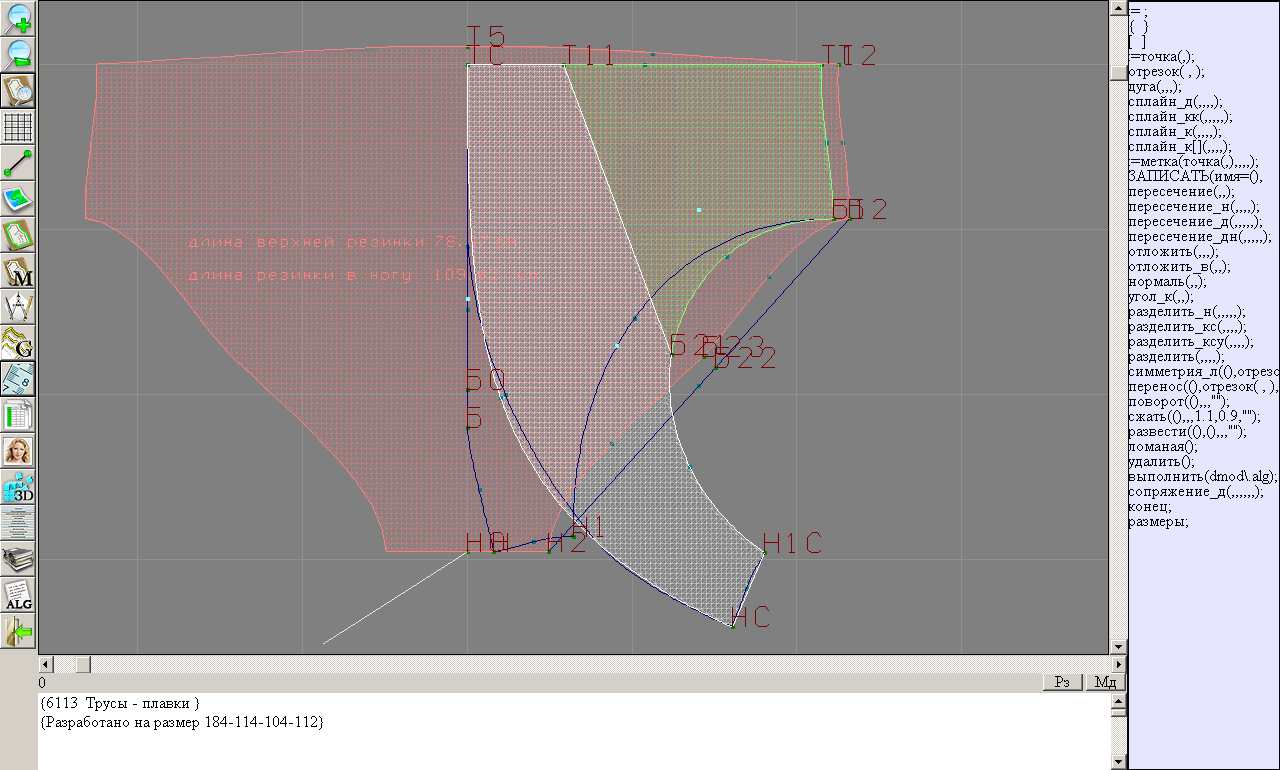Click the zoom out magnifier icon
Image resolution: width=1280 pixels, height=770 pixels.
[x=19, y=54]
